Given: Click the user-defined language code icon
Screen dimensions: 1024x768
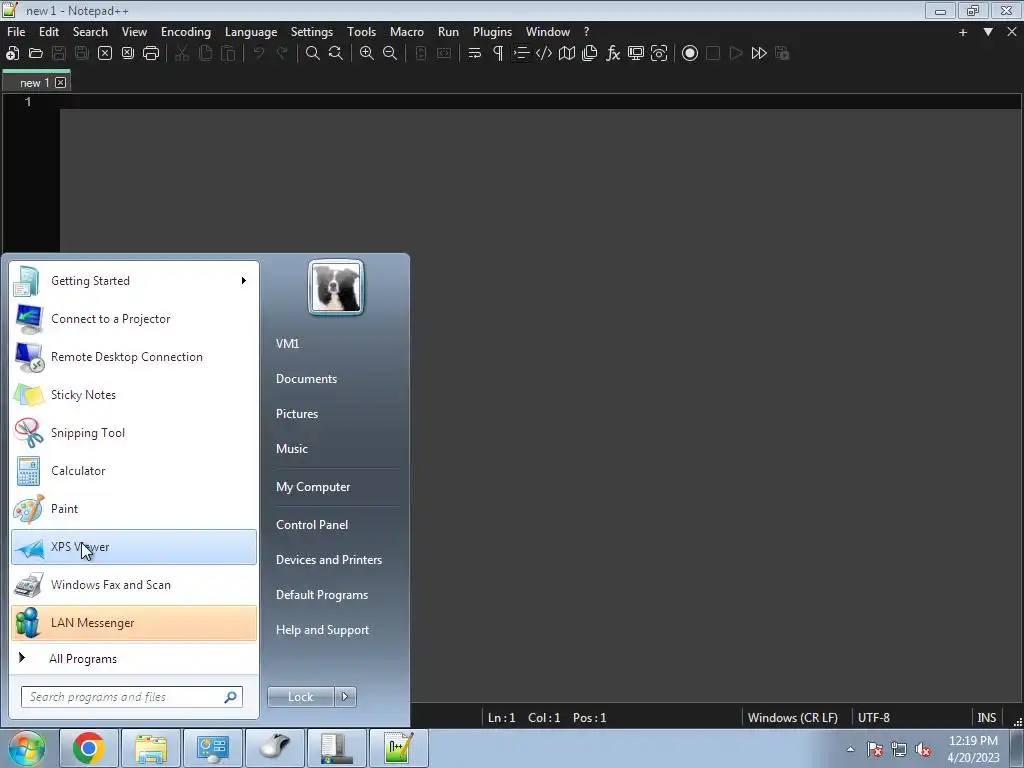Looking at the screenshot, I should pos(544,54).
